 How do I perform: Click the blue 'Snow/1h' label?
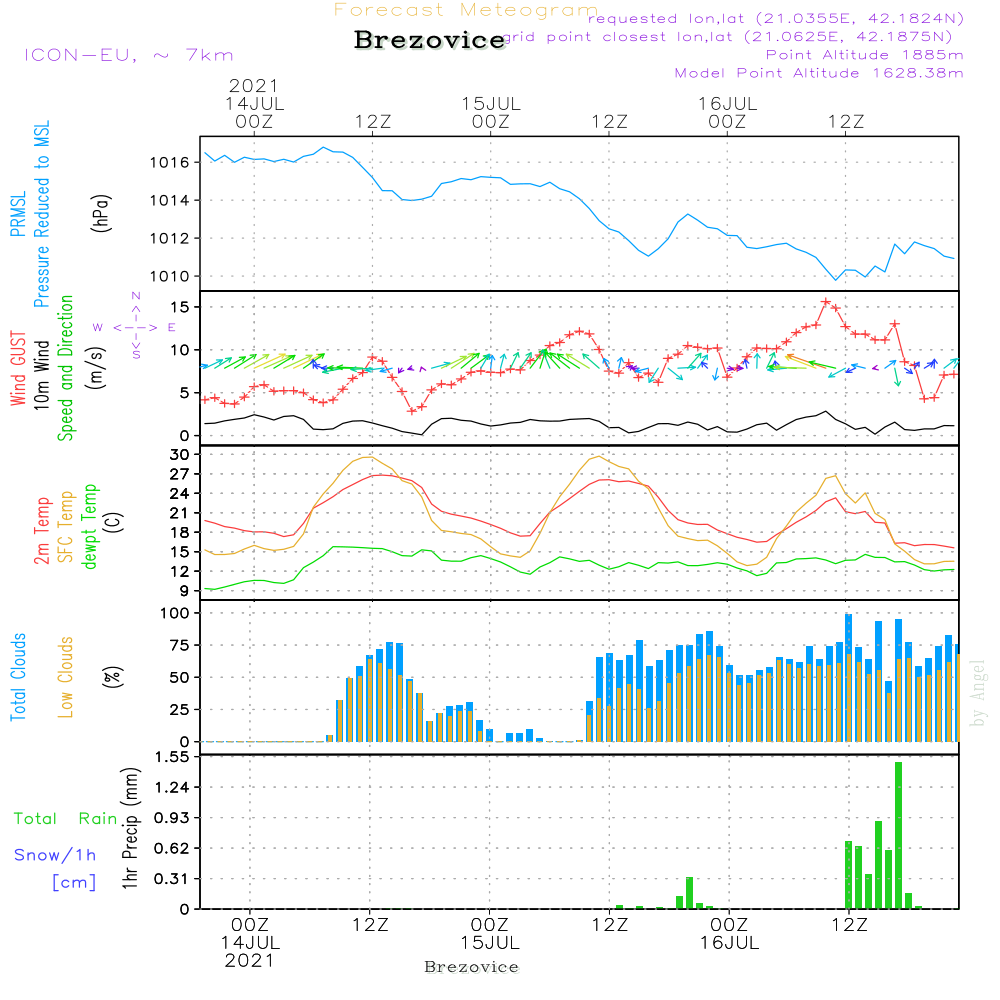(x=55, y=855)
